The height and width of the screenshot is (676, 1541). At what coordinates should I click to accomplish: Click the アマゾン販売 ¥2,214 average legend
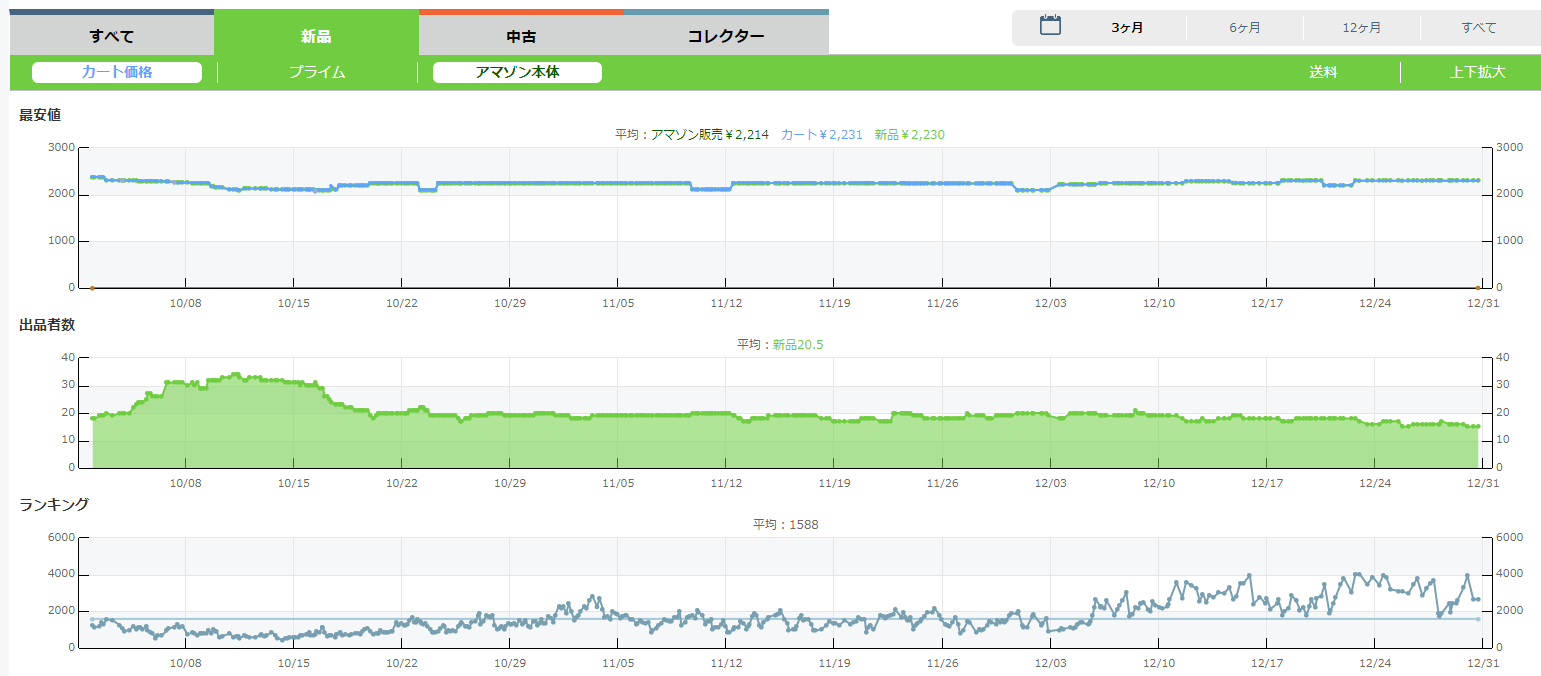710,135
